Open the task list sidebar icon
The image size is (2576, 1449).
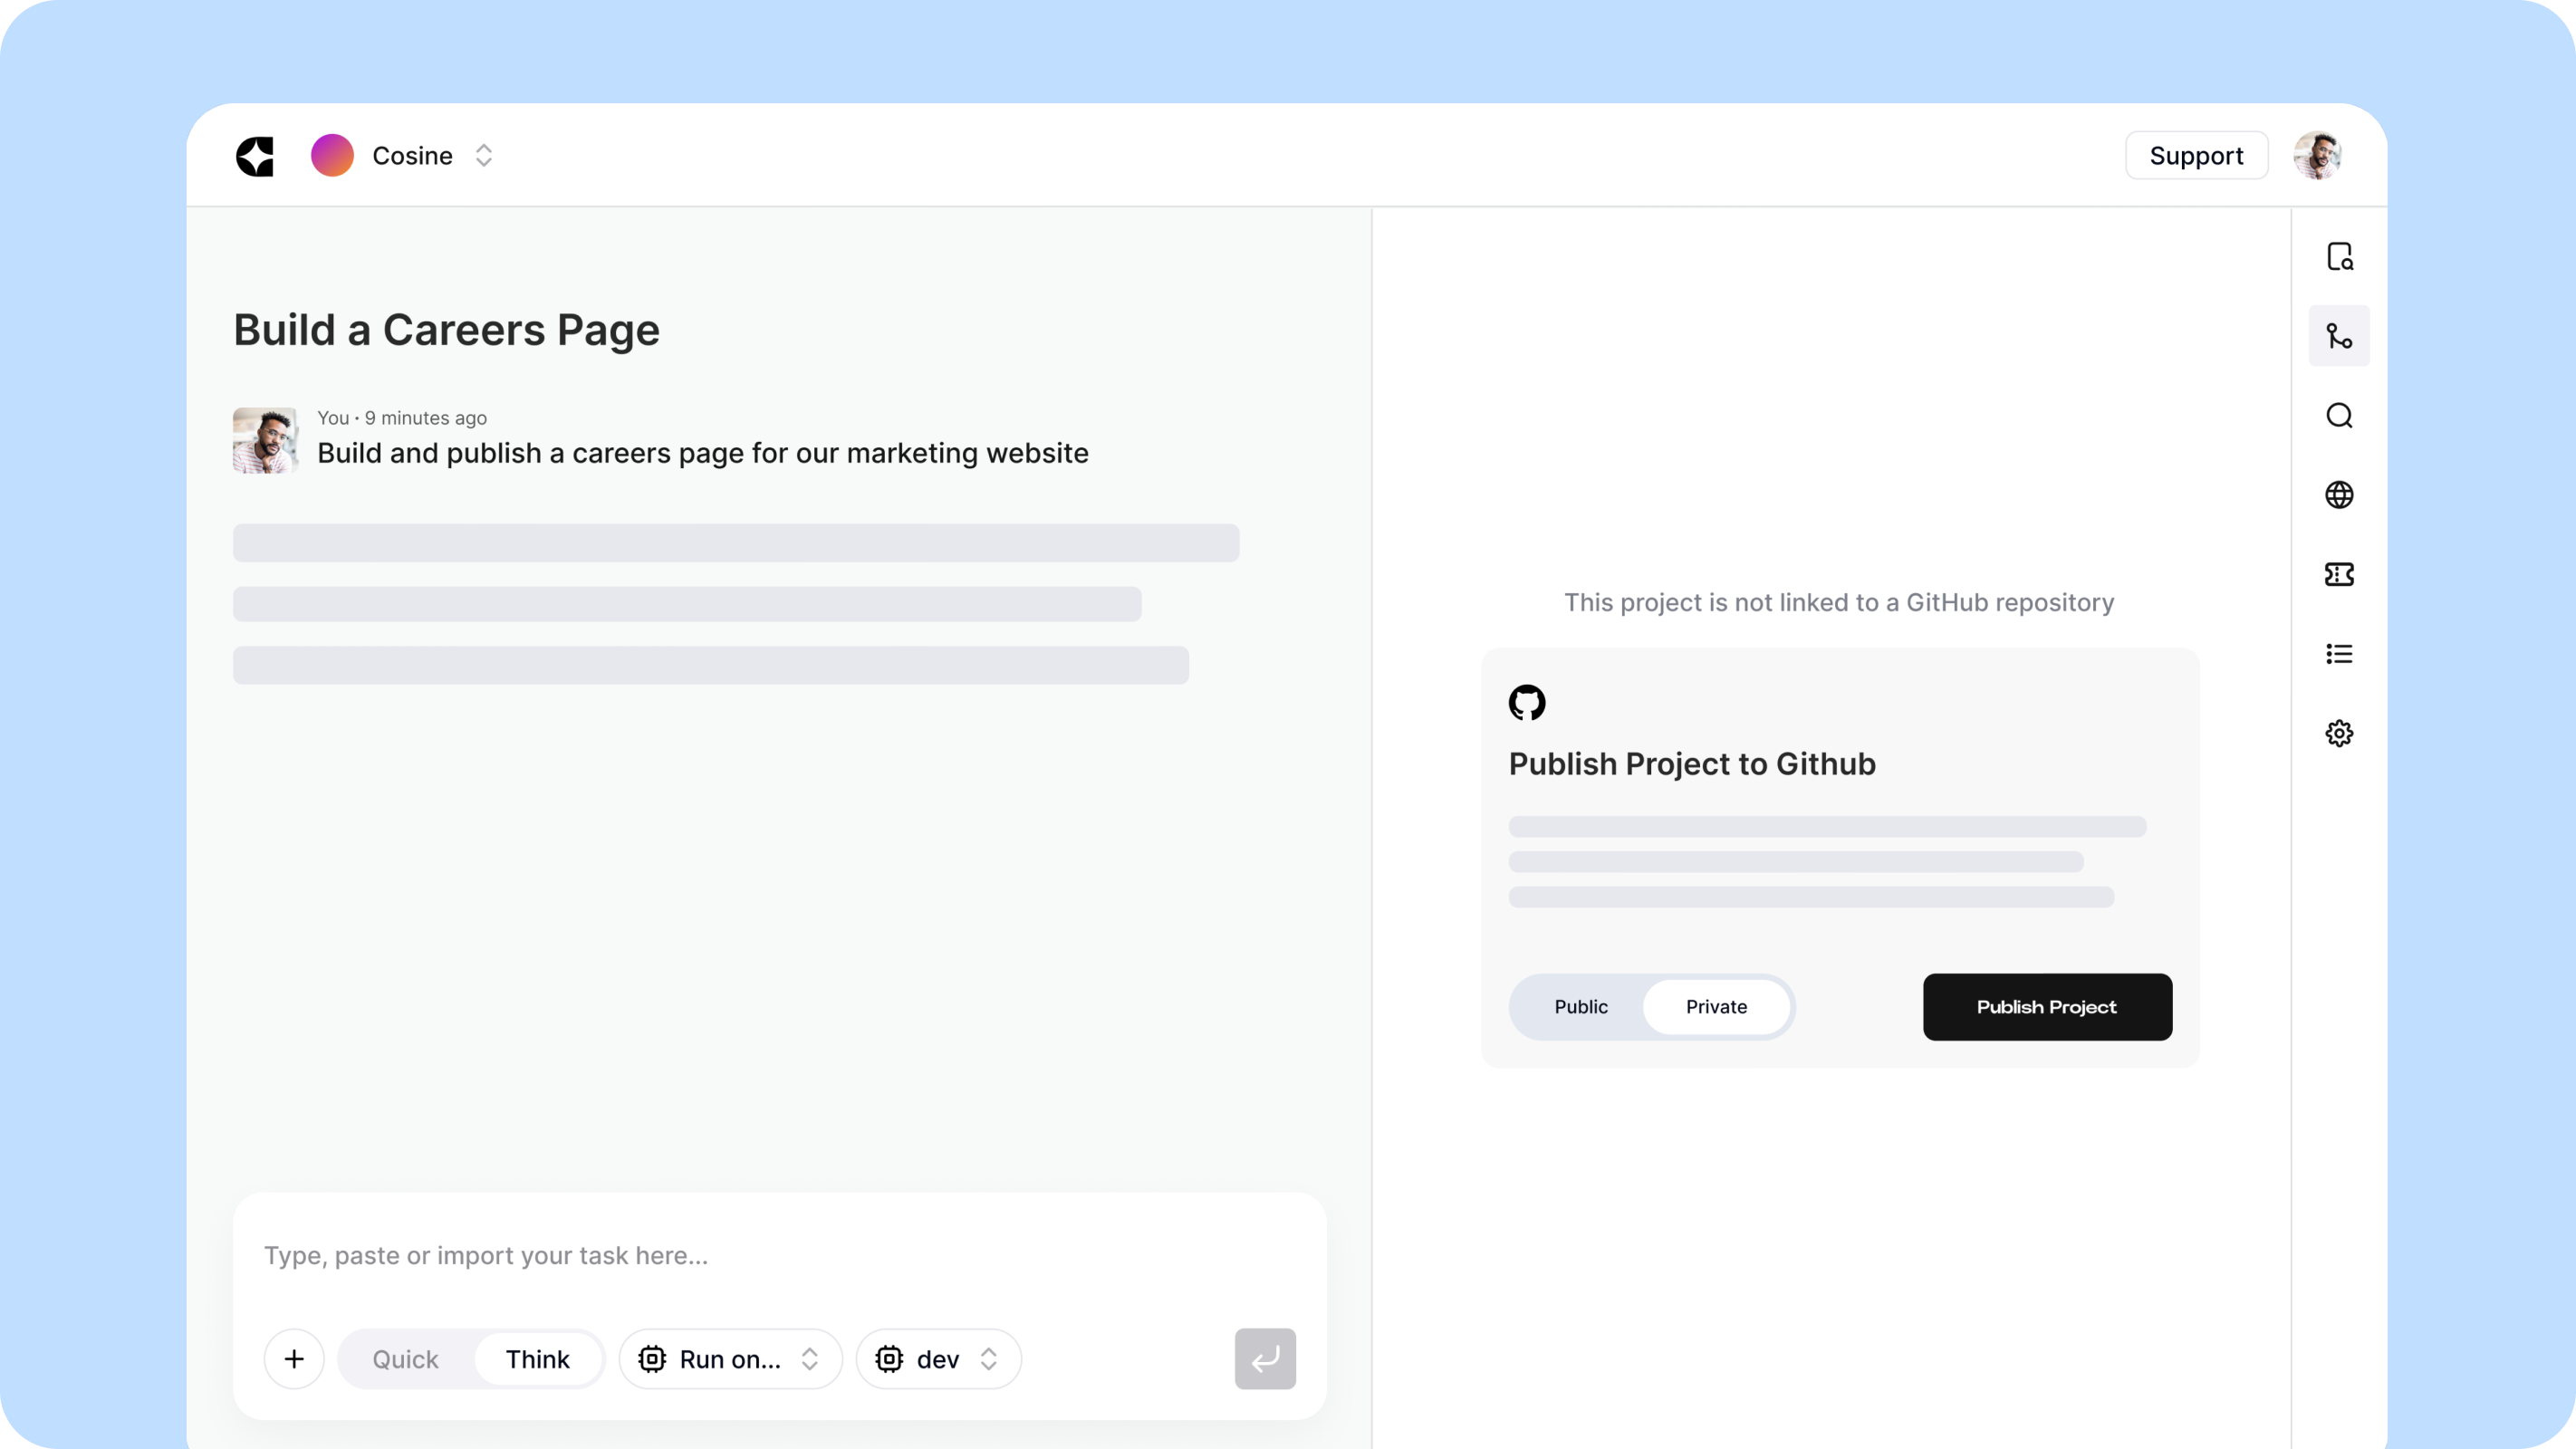click(x=2339, y=654)
